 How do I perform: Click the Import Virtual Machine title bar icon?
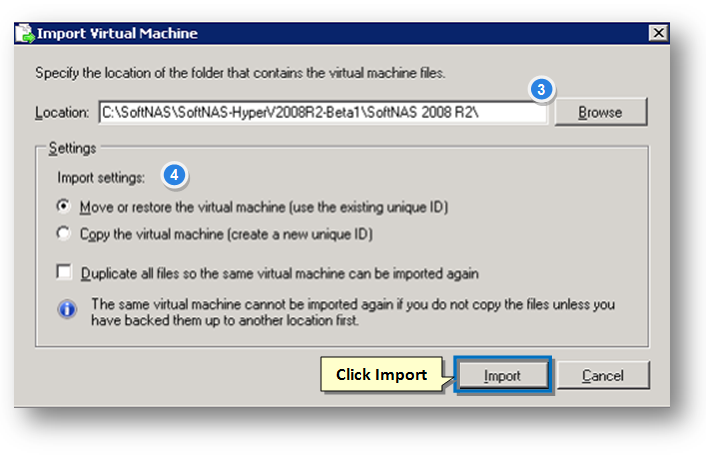click(25, 33)
